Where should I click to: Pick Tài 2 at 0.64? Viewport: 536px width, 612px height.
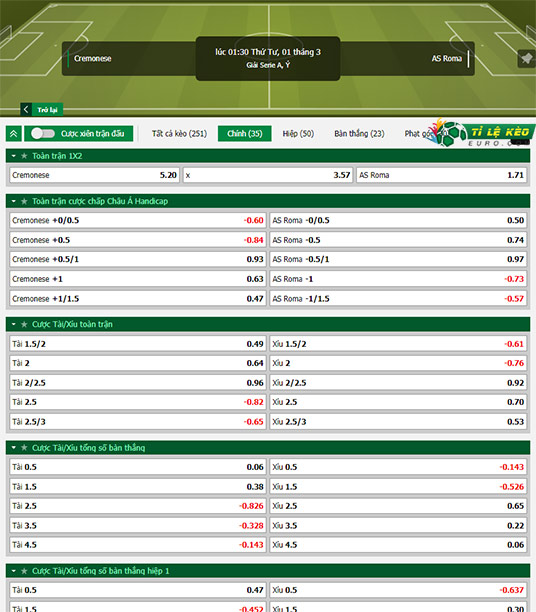[x=138, y=363]
